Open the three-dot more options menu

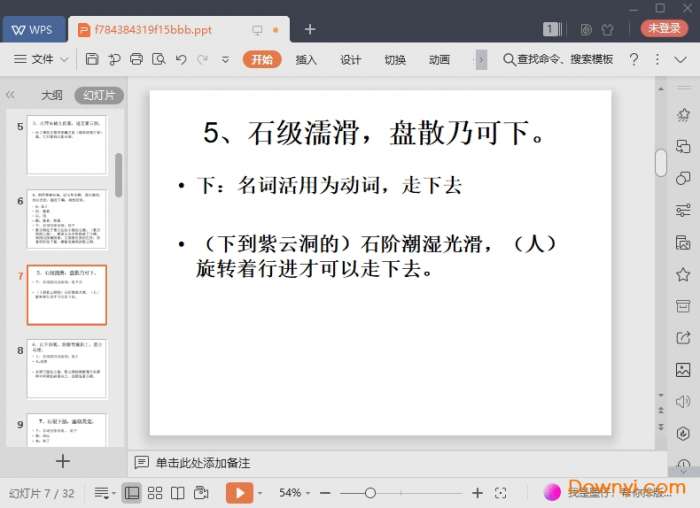(657, 59)
